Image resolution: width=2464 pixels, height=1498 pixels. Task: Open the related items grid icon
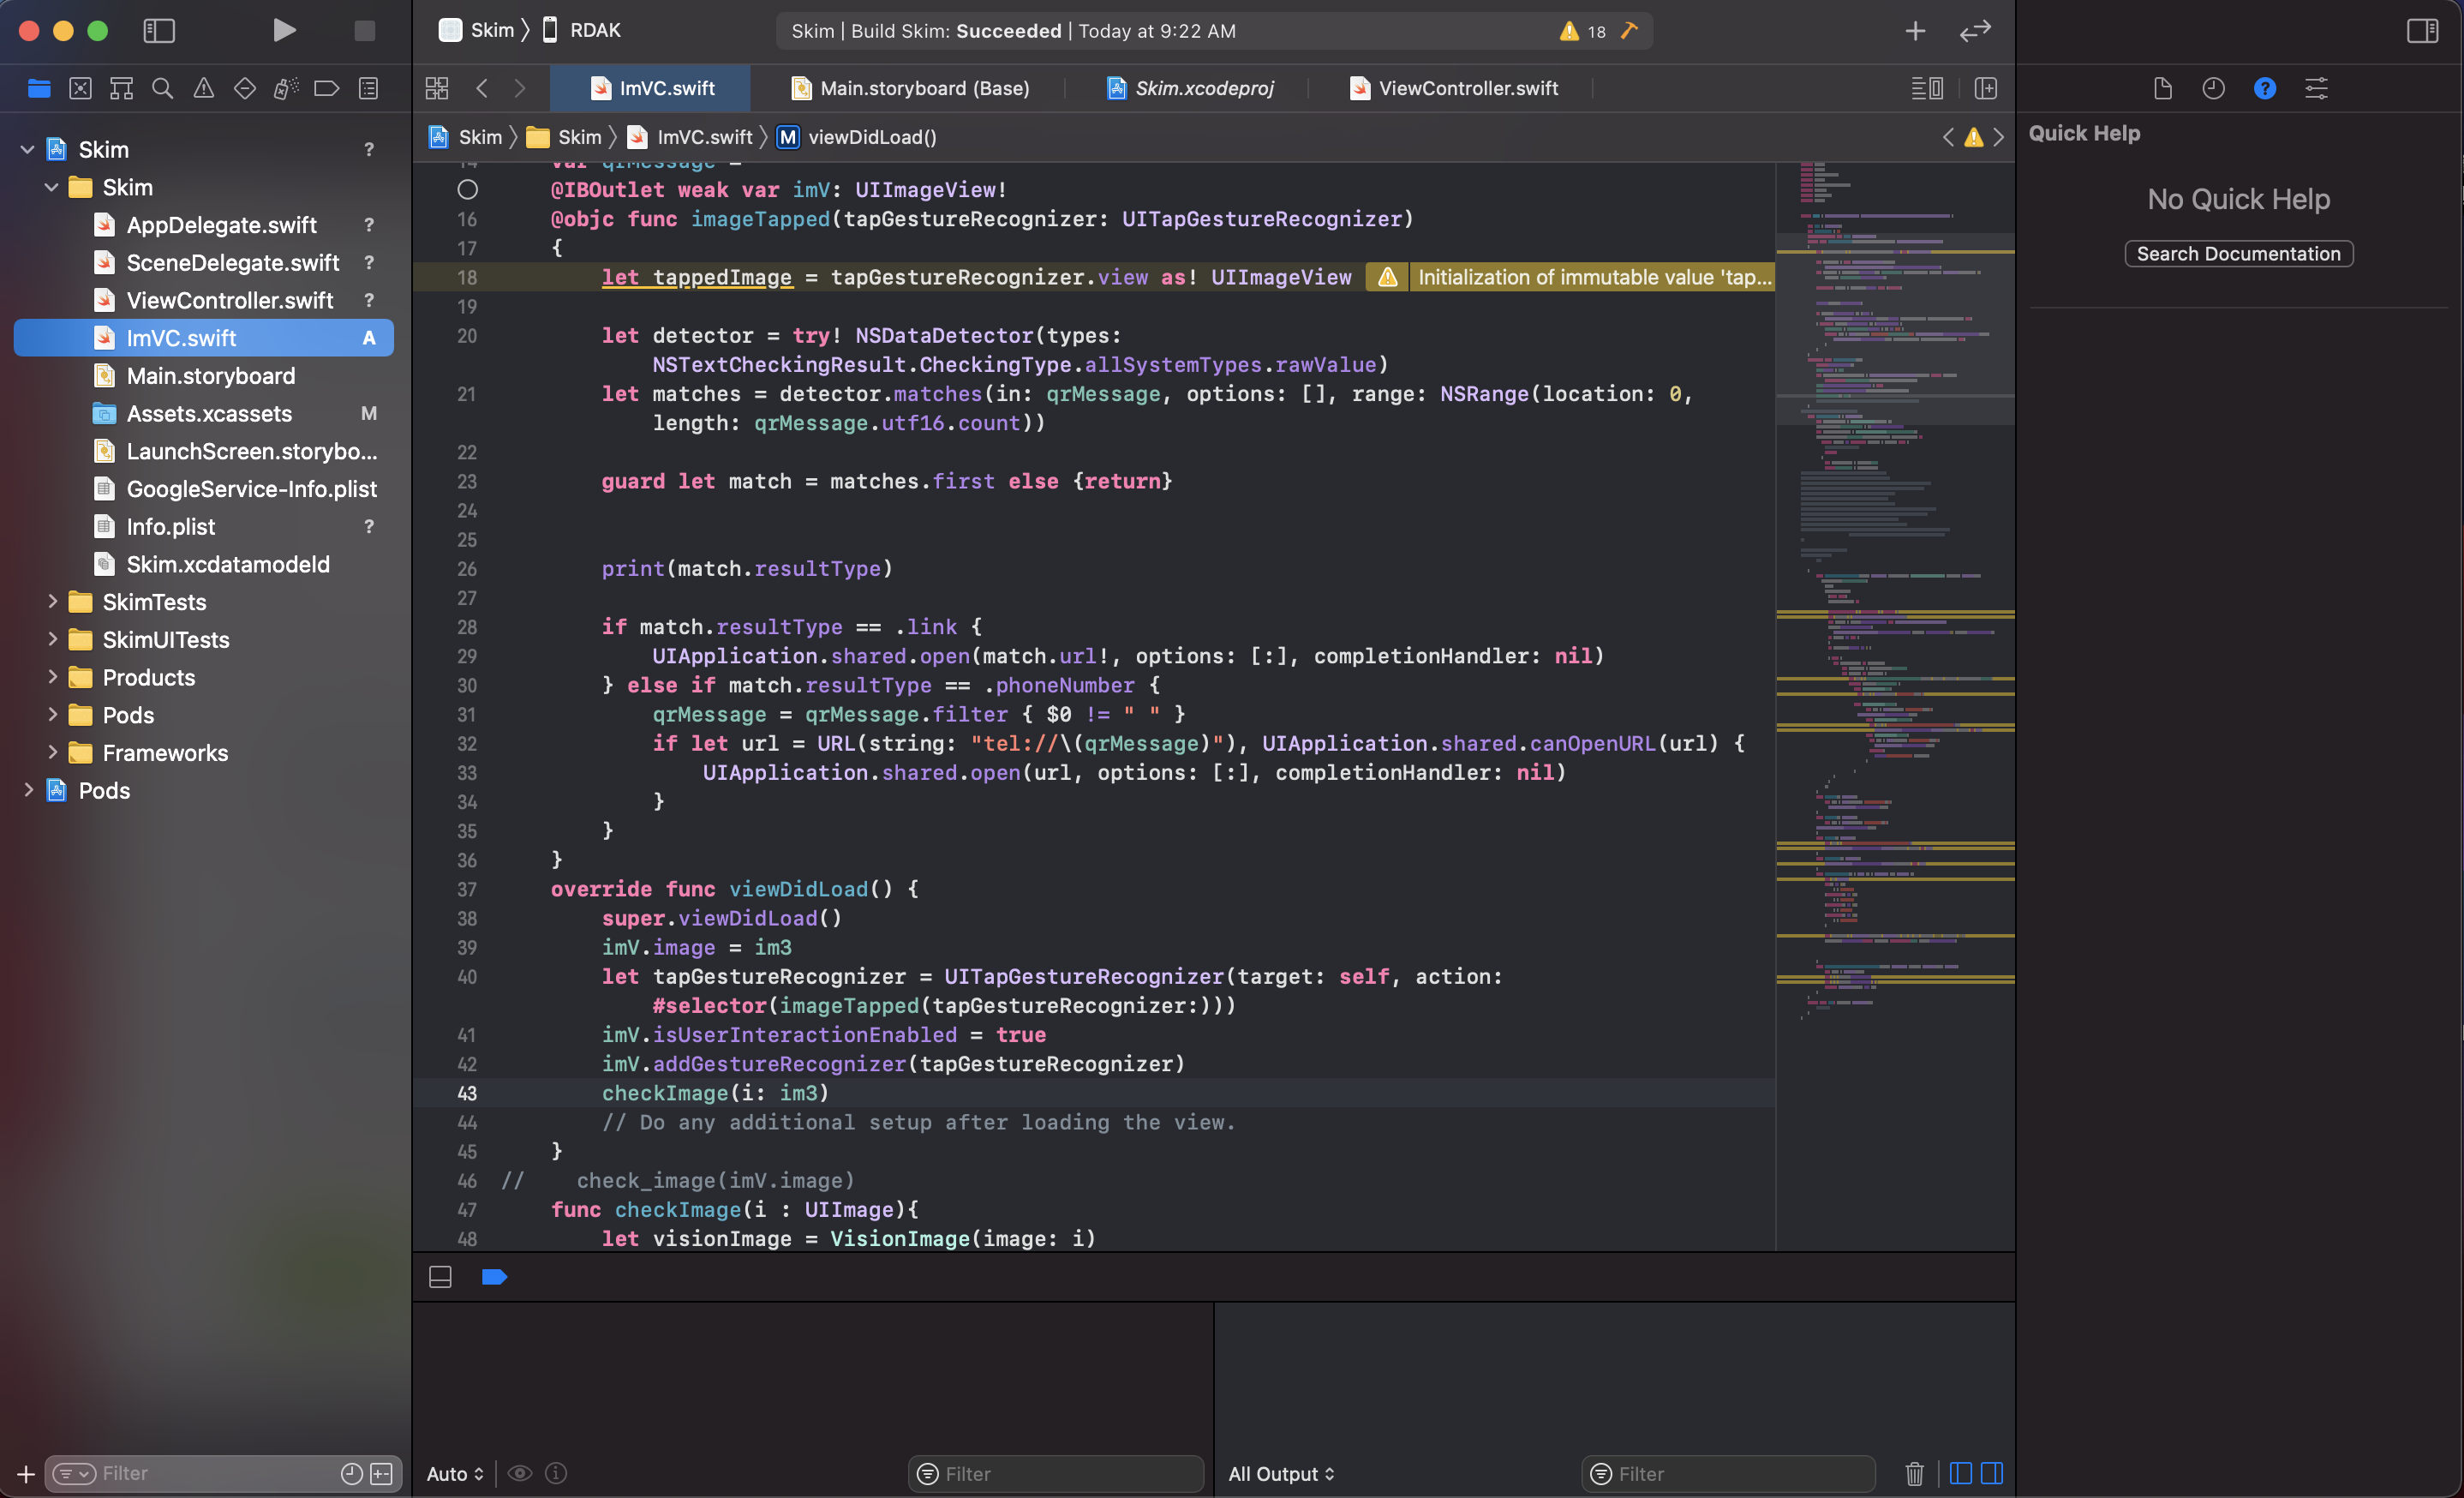click(437, 89)
